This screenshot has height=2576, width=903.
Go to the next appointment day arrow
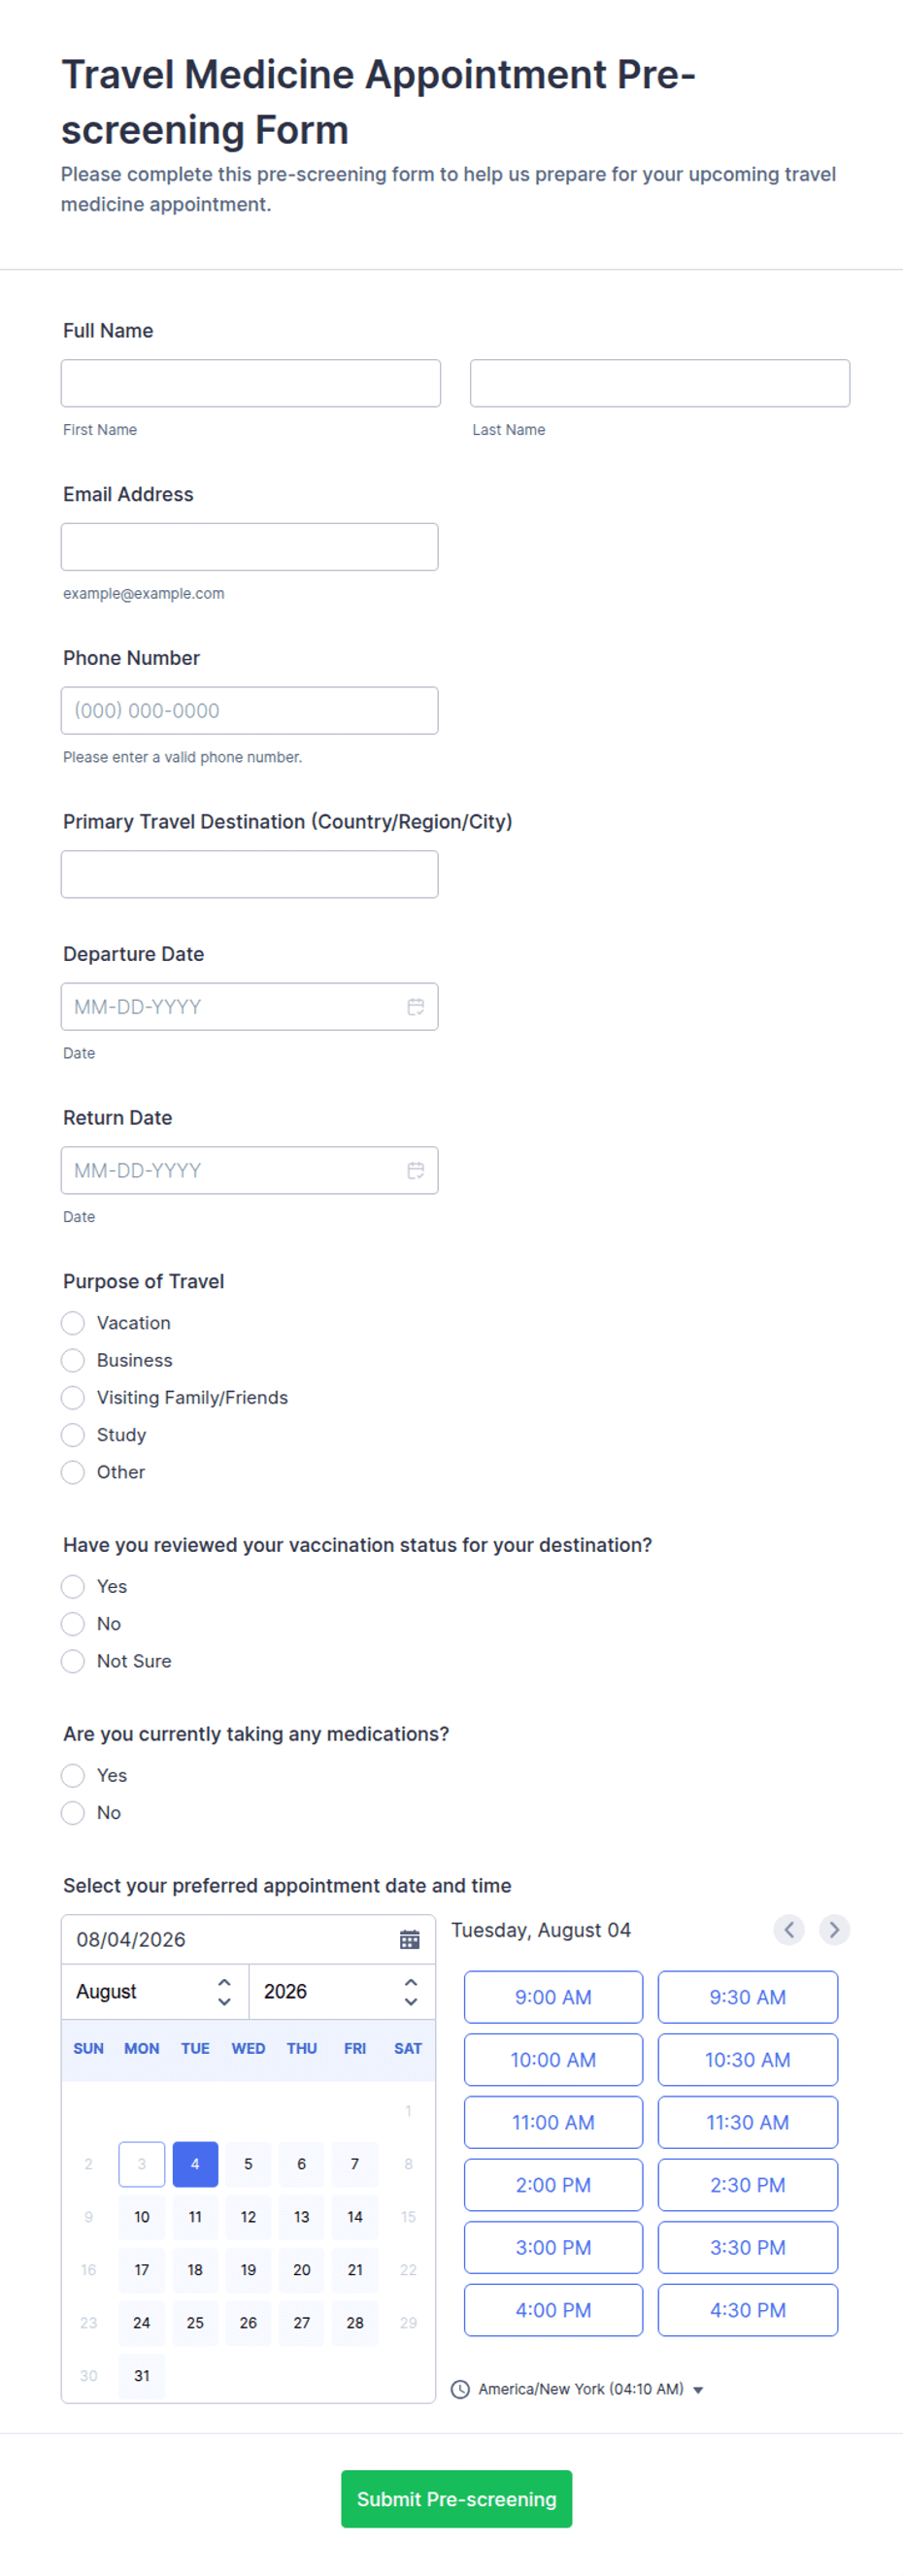pyautogui.click(x=834, y=1929)
